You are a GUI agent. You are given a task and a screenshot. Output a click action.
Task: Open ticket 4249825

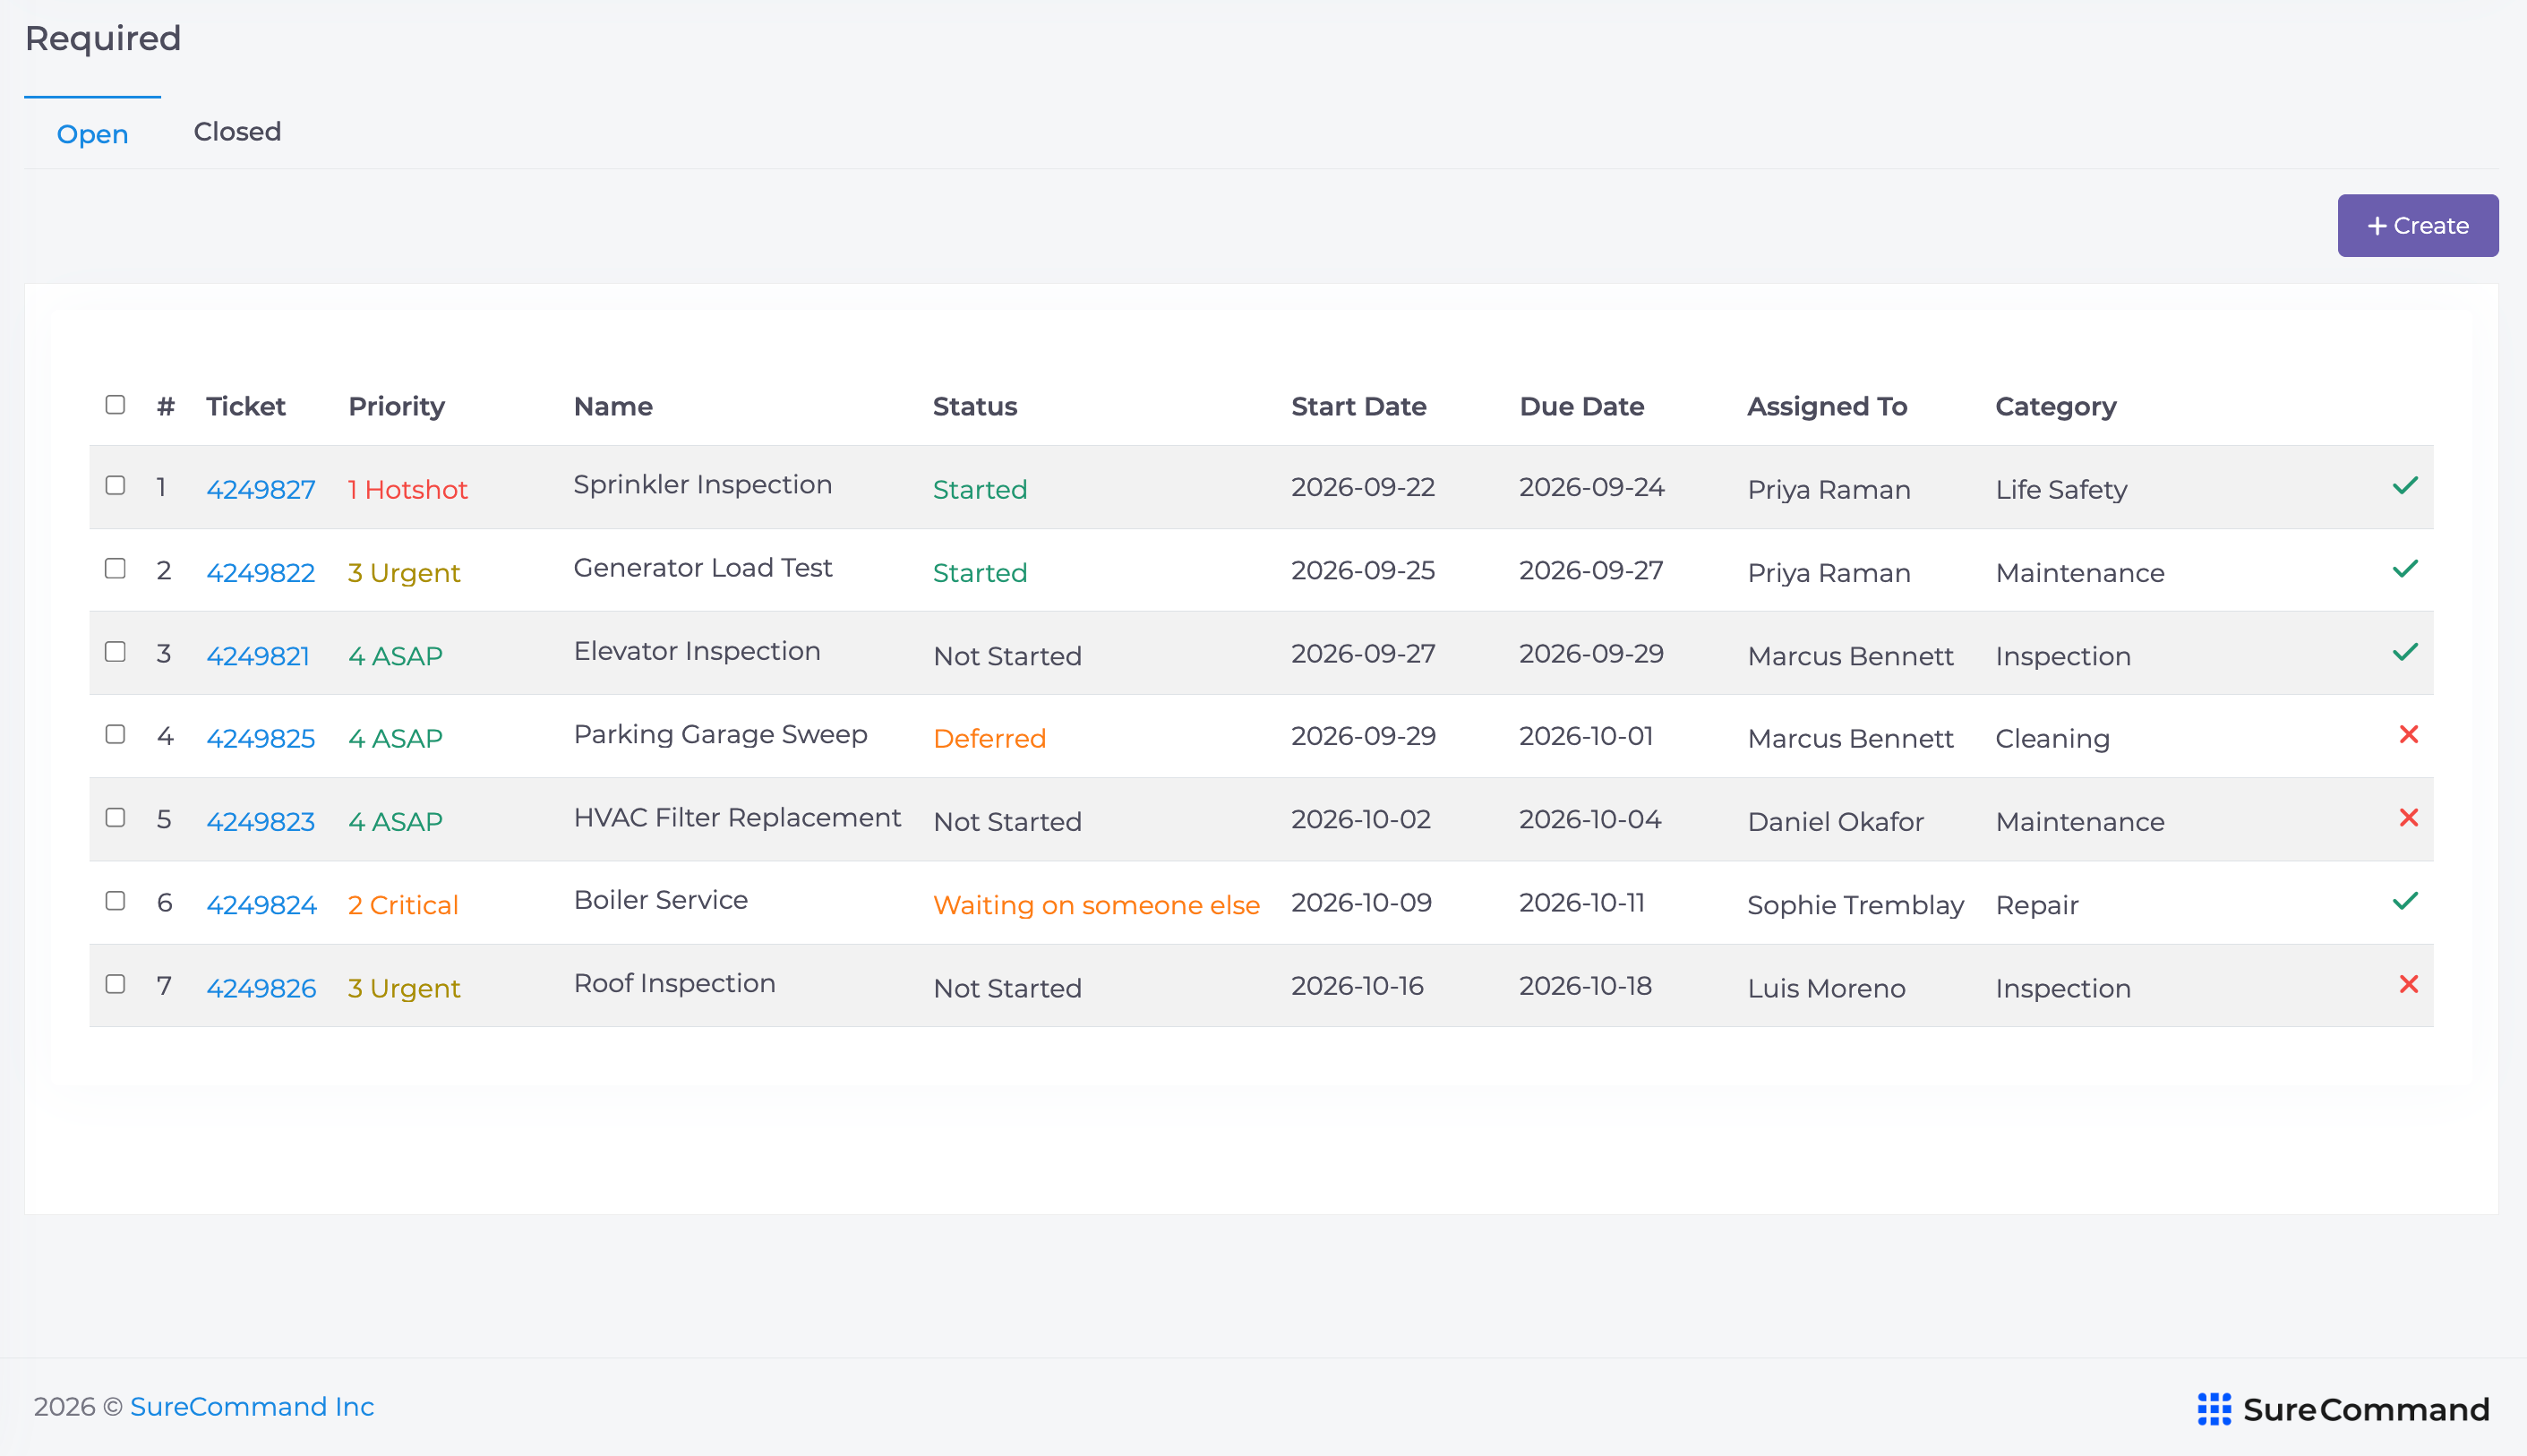click(x=261, y=738)
